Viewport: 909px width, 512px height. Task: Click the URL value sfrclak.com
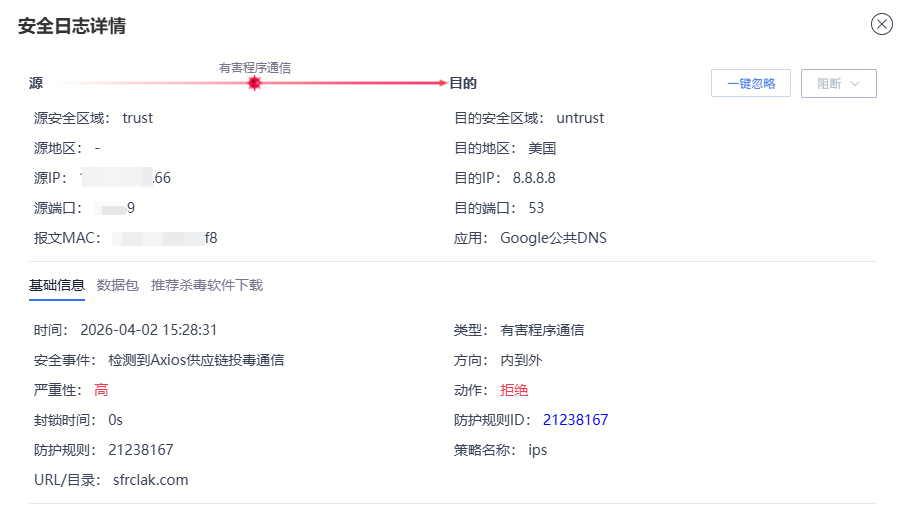148,480
